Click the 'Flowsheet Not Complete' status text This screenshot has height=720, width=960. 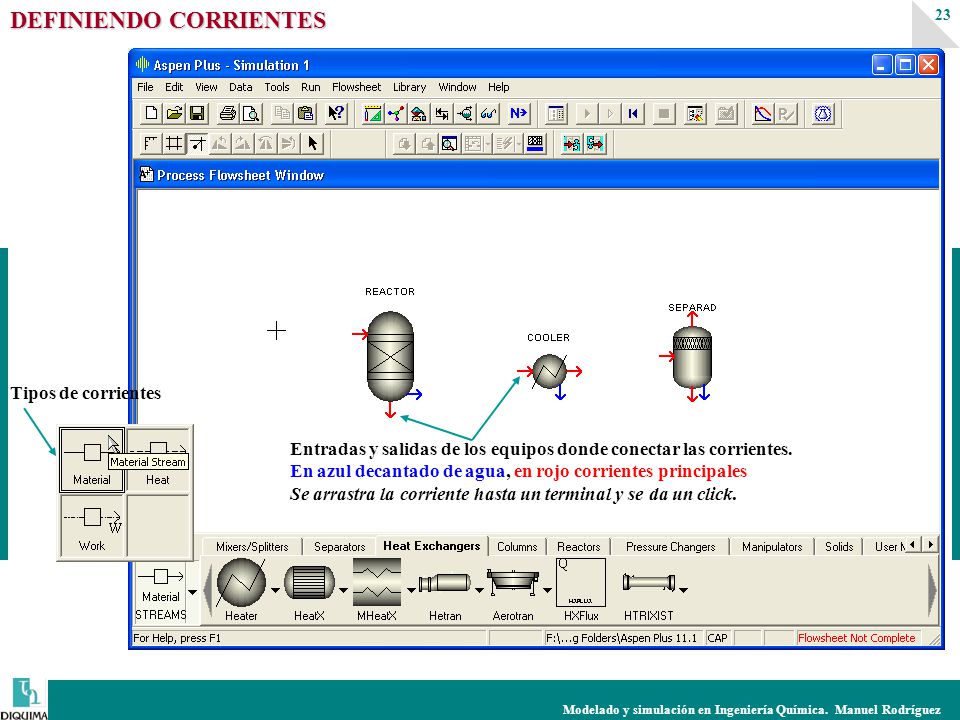coord(856,638)
